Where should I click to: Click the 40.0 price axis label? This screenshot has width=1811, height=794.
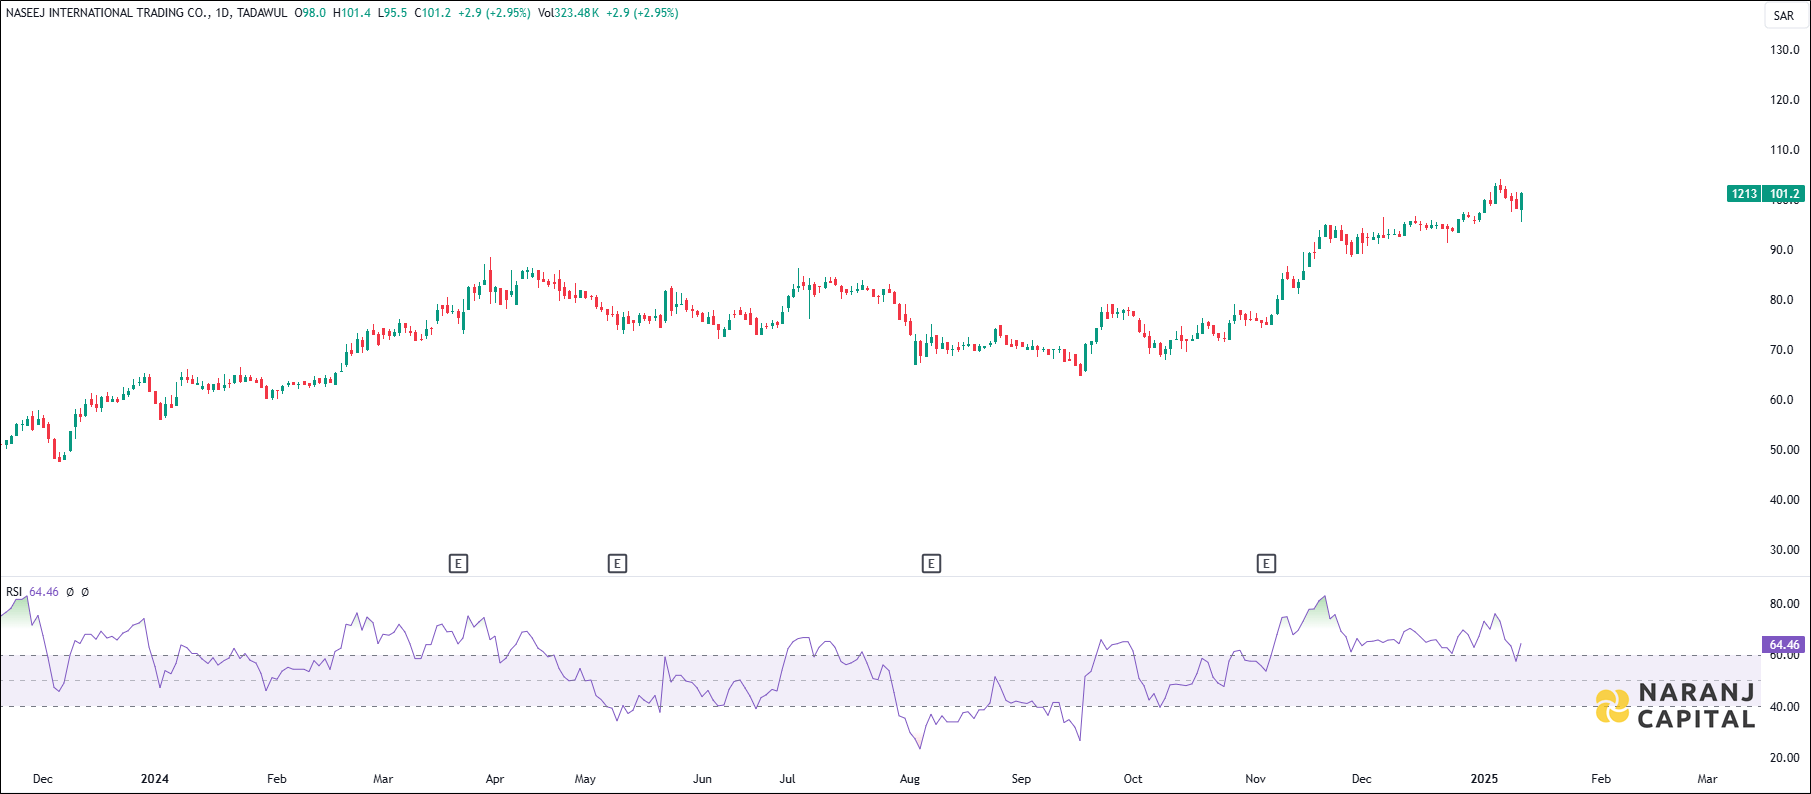(x=1784, y=500)
